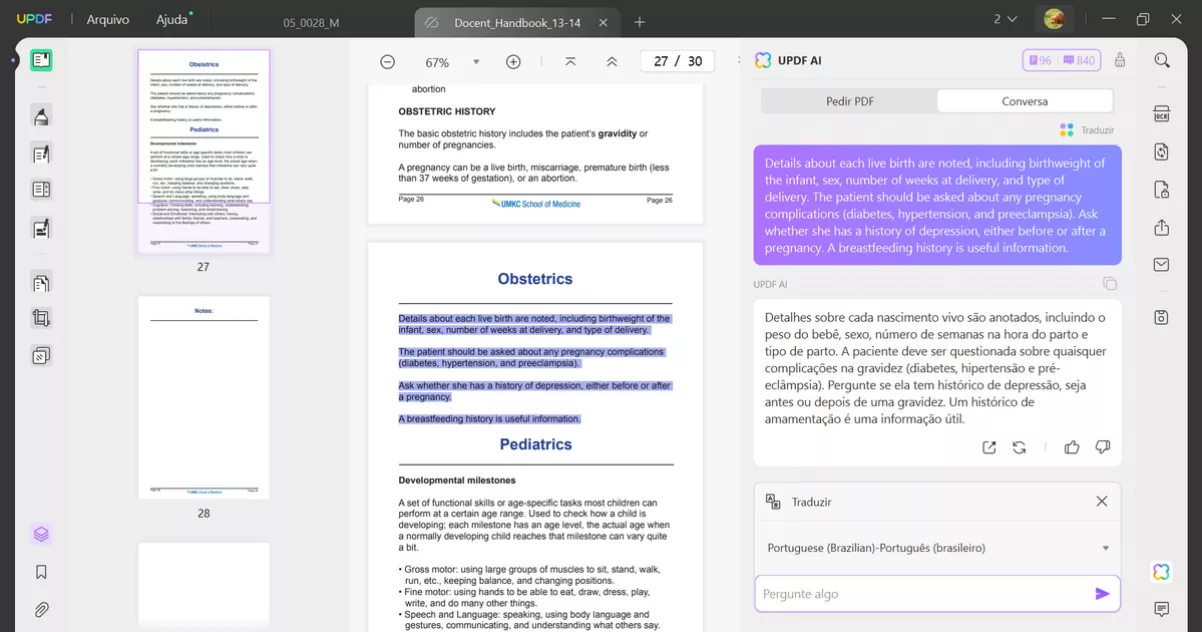Send the prompt with the arrow icon
Image resolution: width=1202 pixels, height=632 pixels.
[1102, 594]
